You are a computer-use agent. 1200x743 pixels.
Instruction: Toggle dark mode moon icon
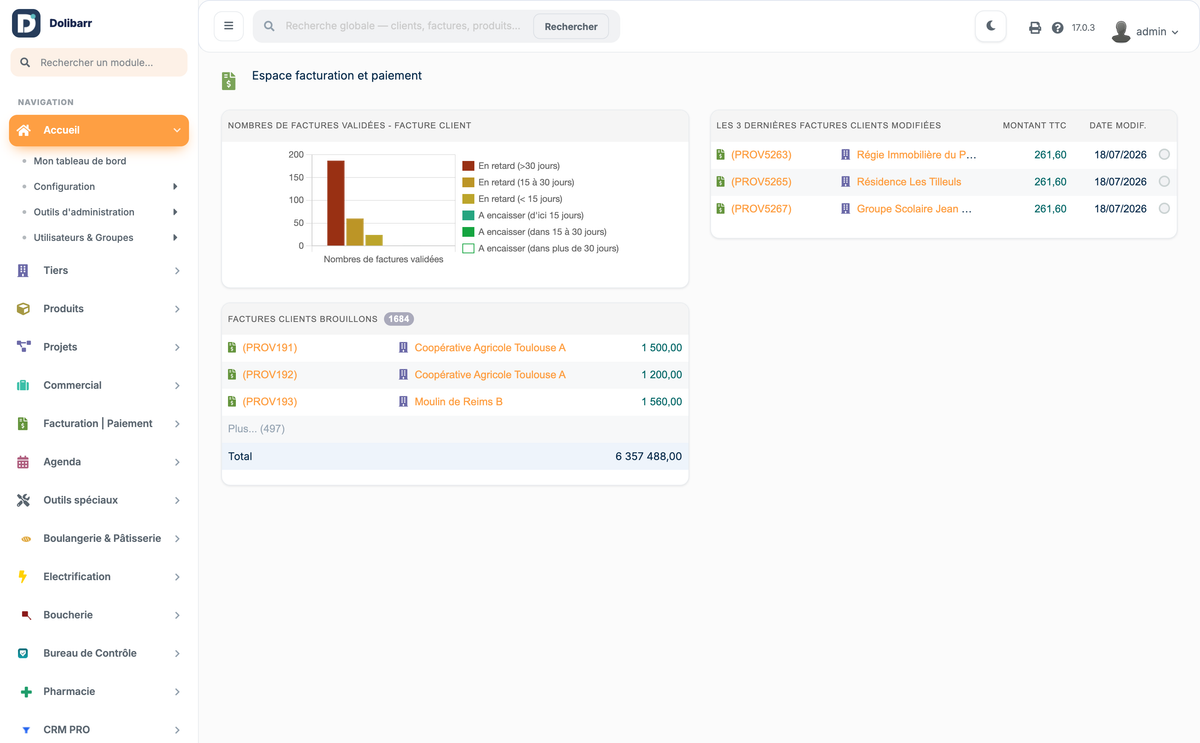pyautogui.click(x=991, y=26)
